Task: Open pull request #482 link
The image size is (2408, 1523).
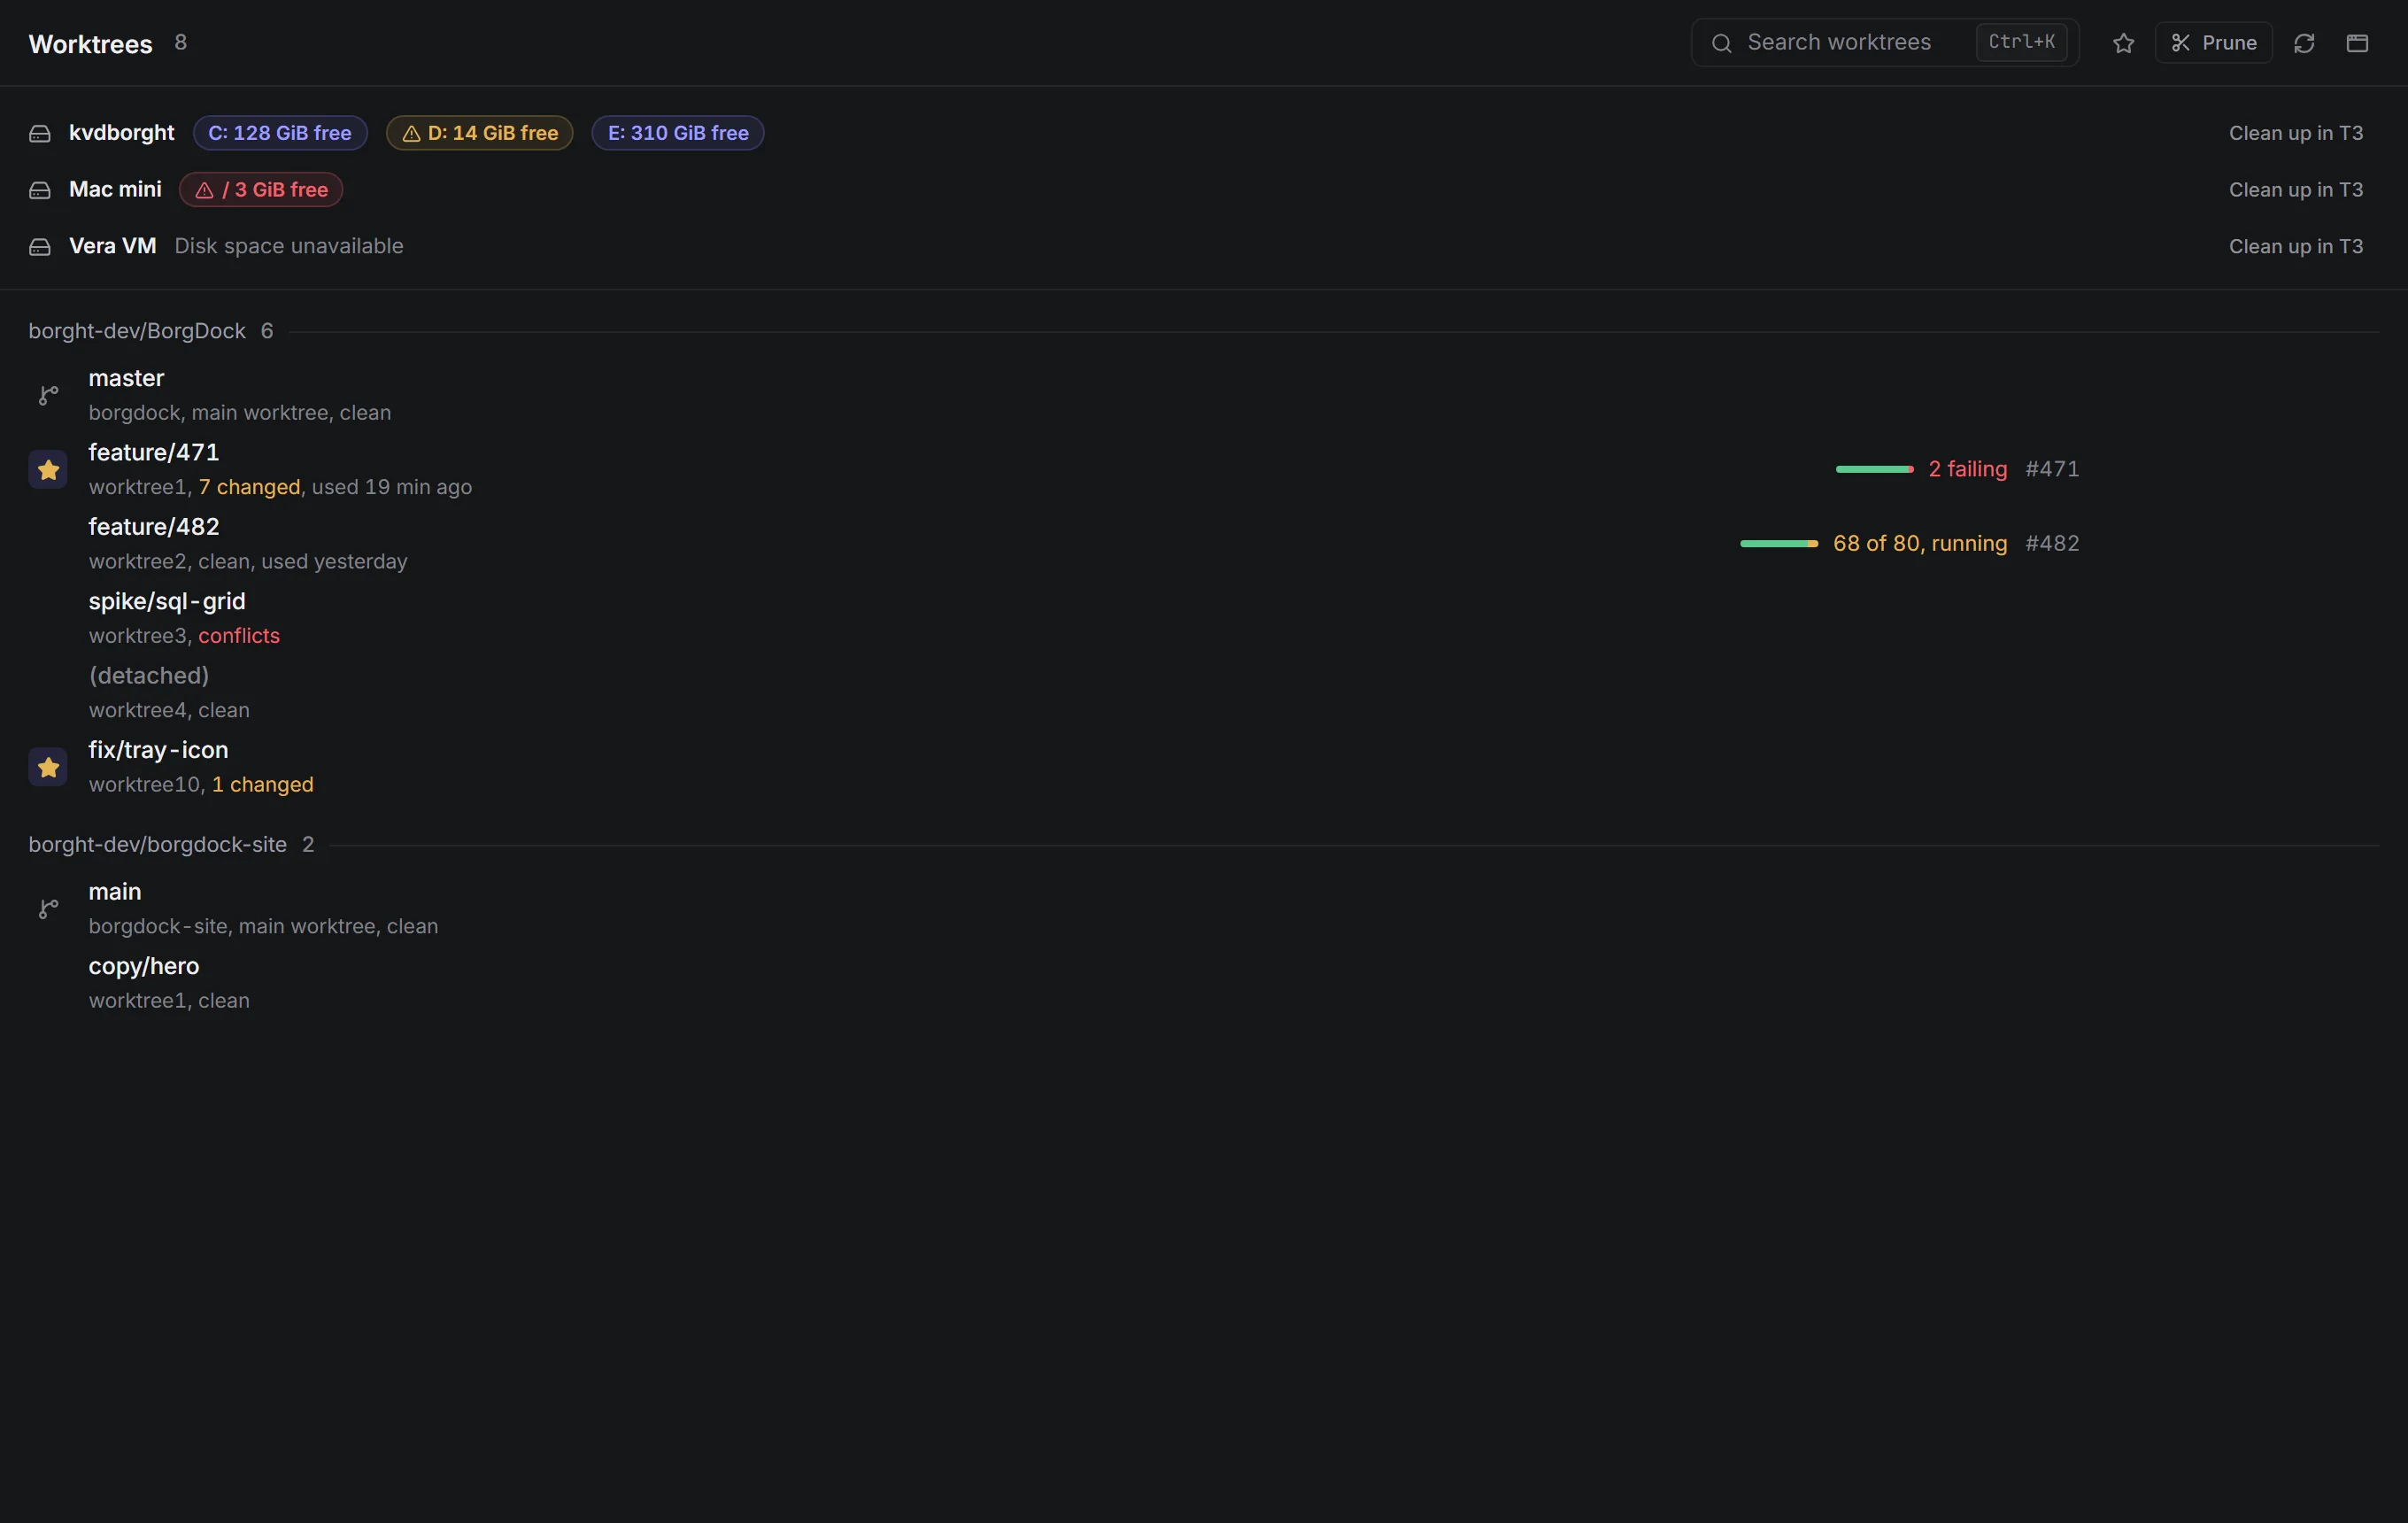Action: pos(2052,543)
